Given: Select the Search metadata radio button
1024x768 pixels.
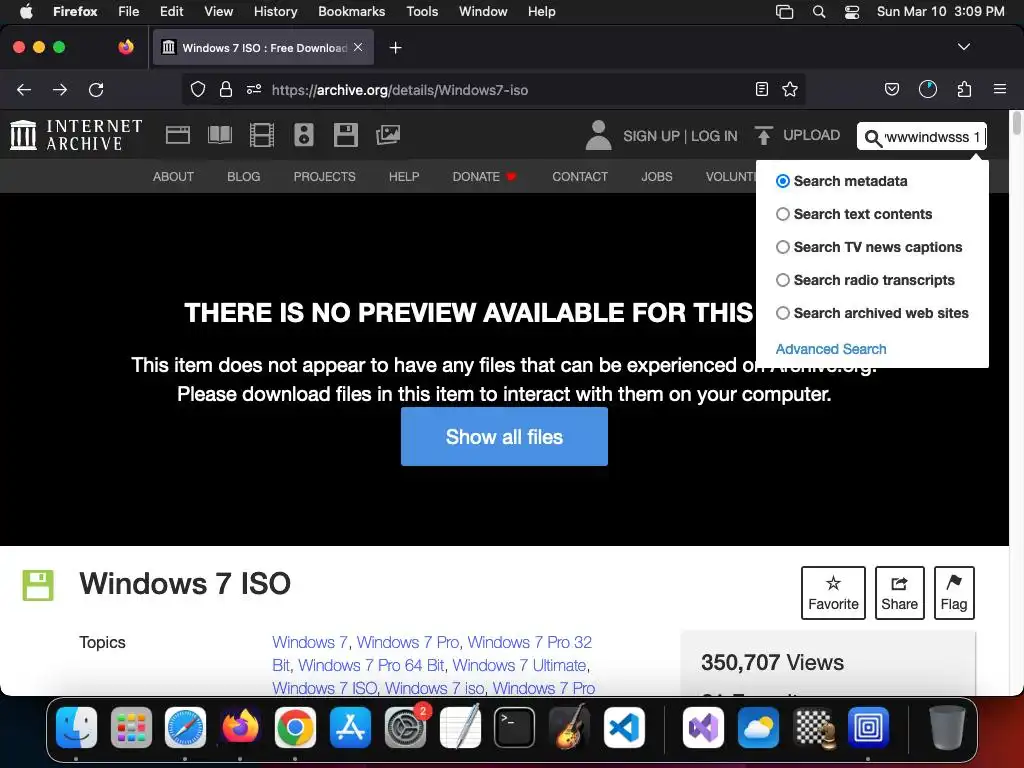Looking at the screenshot, I should tap(782, 181).
